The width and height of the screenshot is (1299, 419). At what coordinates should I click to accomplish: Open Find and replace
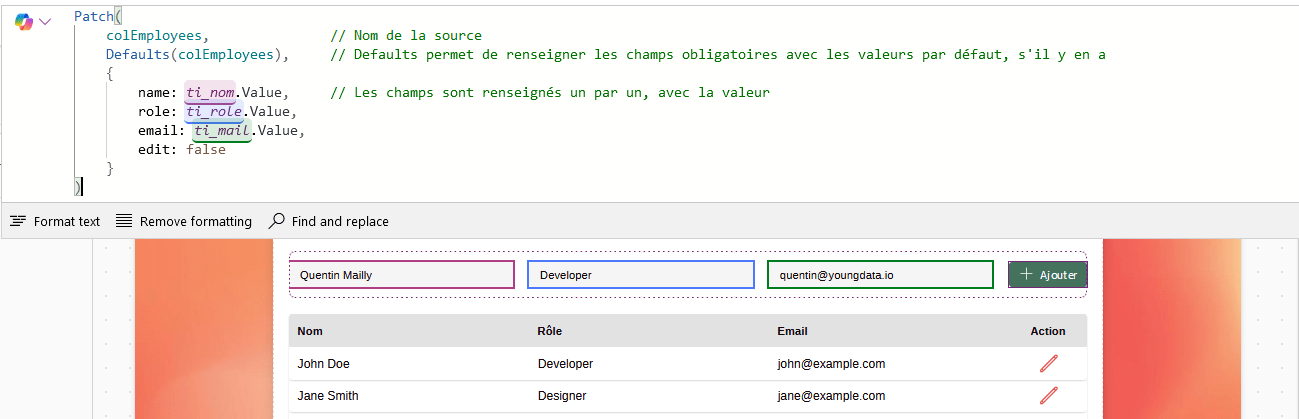pos(329,221)
